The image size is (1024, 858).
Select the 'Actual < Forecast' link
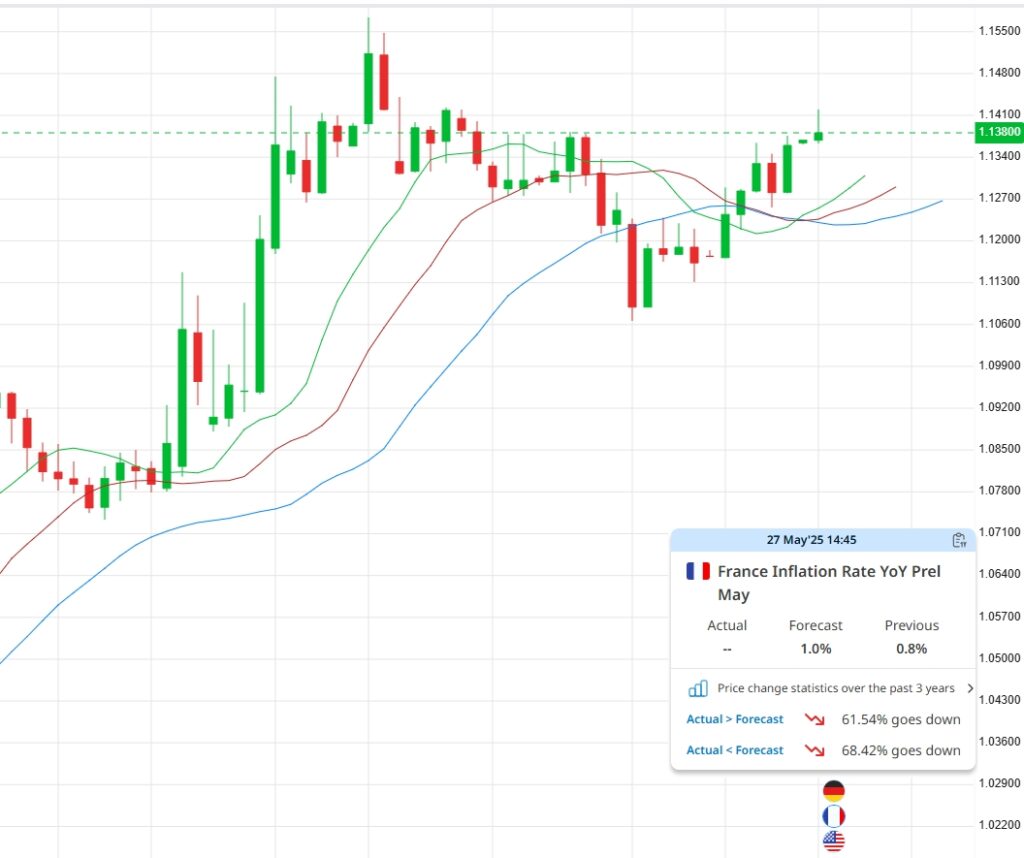(735, 750)
